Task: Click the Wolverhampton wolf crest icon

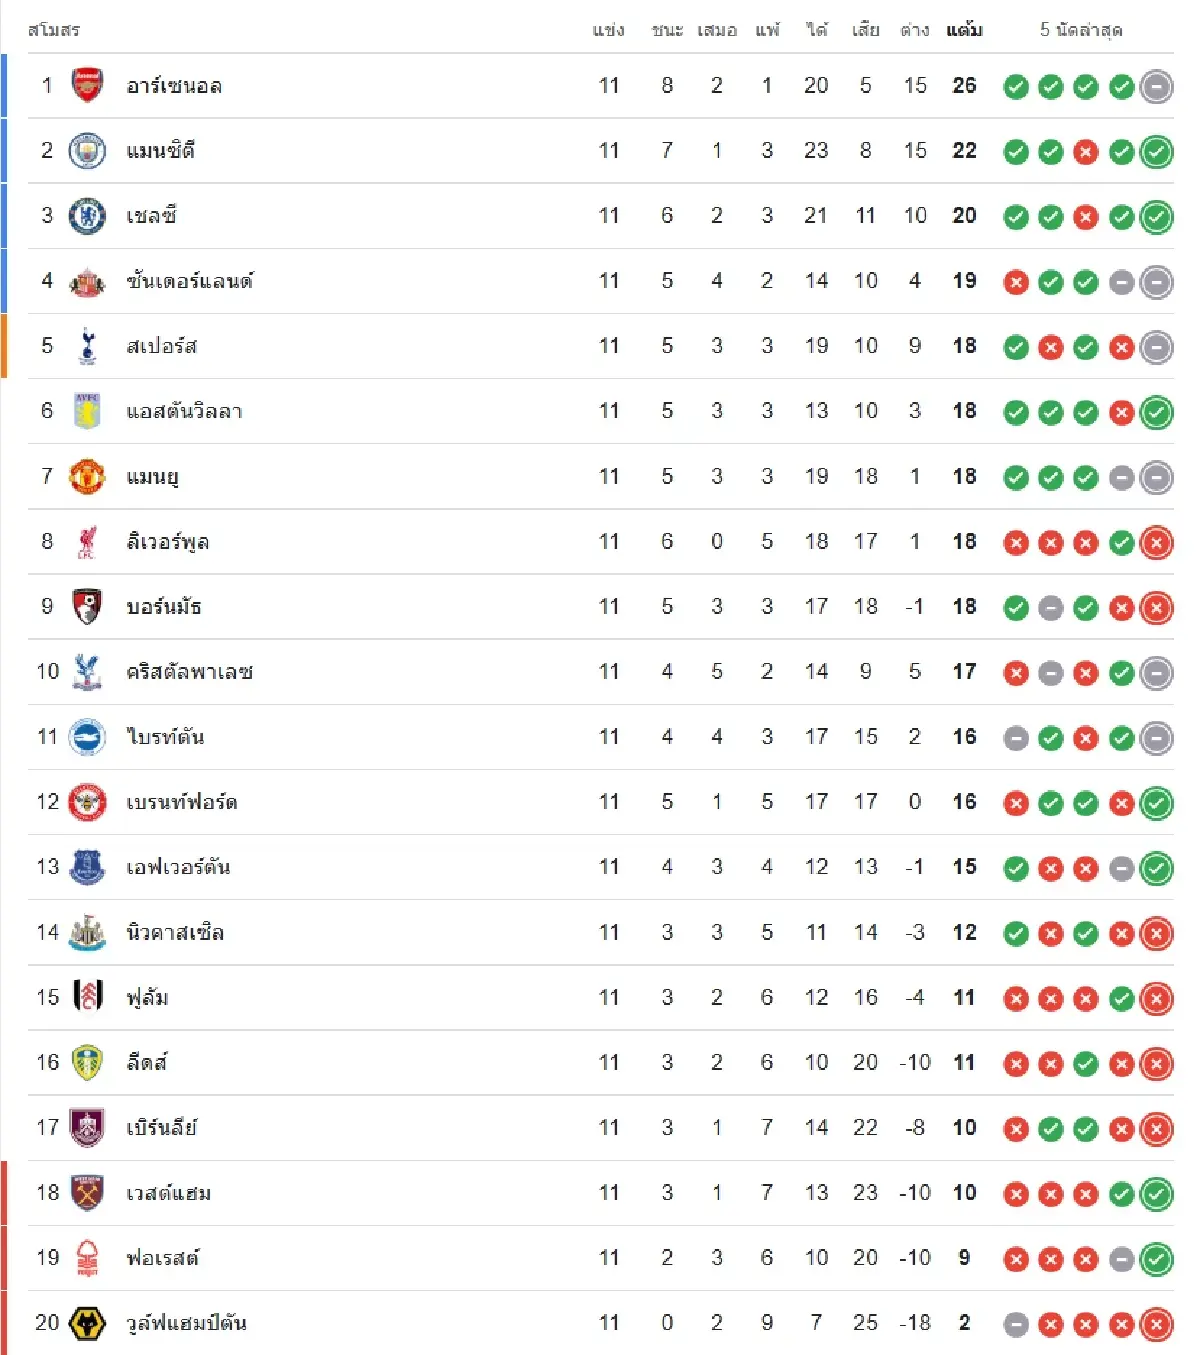Action: pos(87,1324)
